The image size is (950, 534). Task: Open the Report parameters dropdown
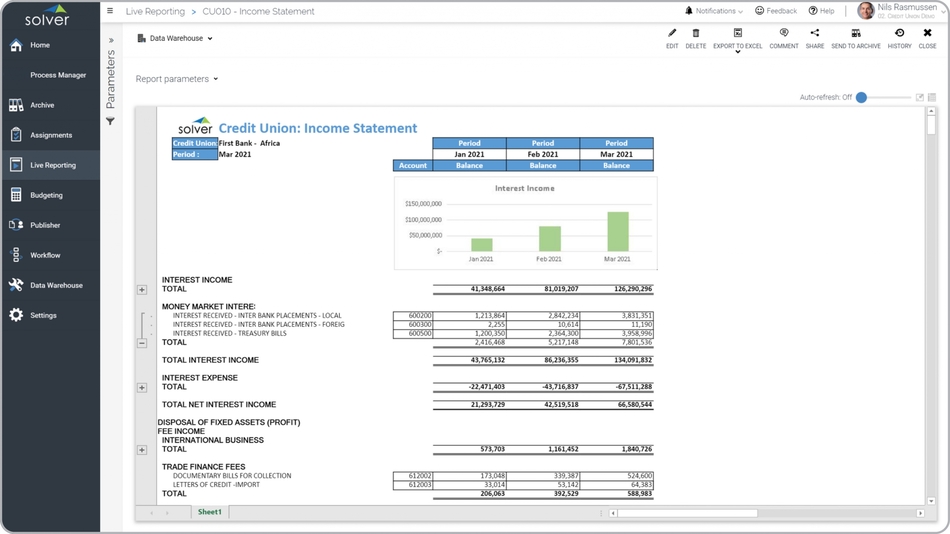tap(177, 79)
